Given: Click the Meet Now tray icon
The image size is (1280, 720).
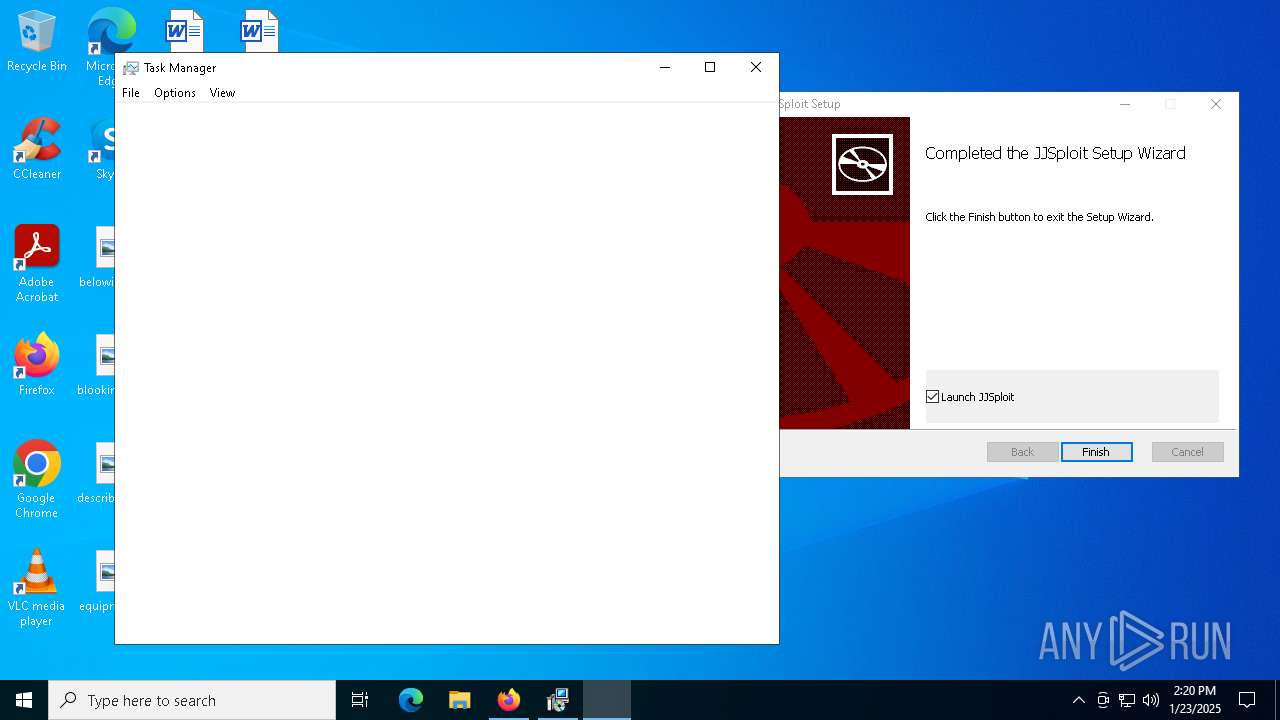Looking at the screenshot, I should click(x=1103, y=700).
